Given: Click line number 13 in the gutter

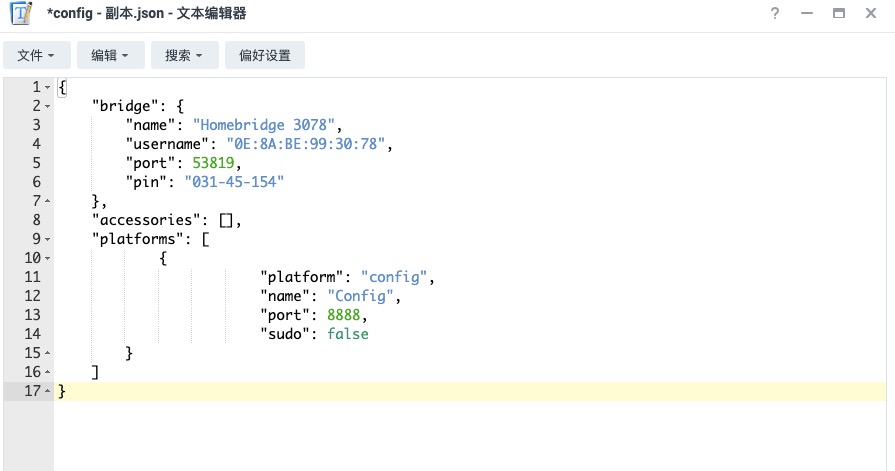Looking at the screenshot, I should 33,315.
